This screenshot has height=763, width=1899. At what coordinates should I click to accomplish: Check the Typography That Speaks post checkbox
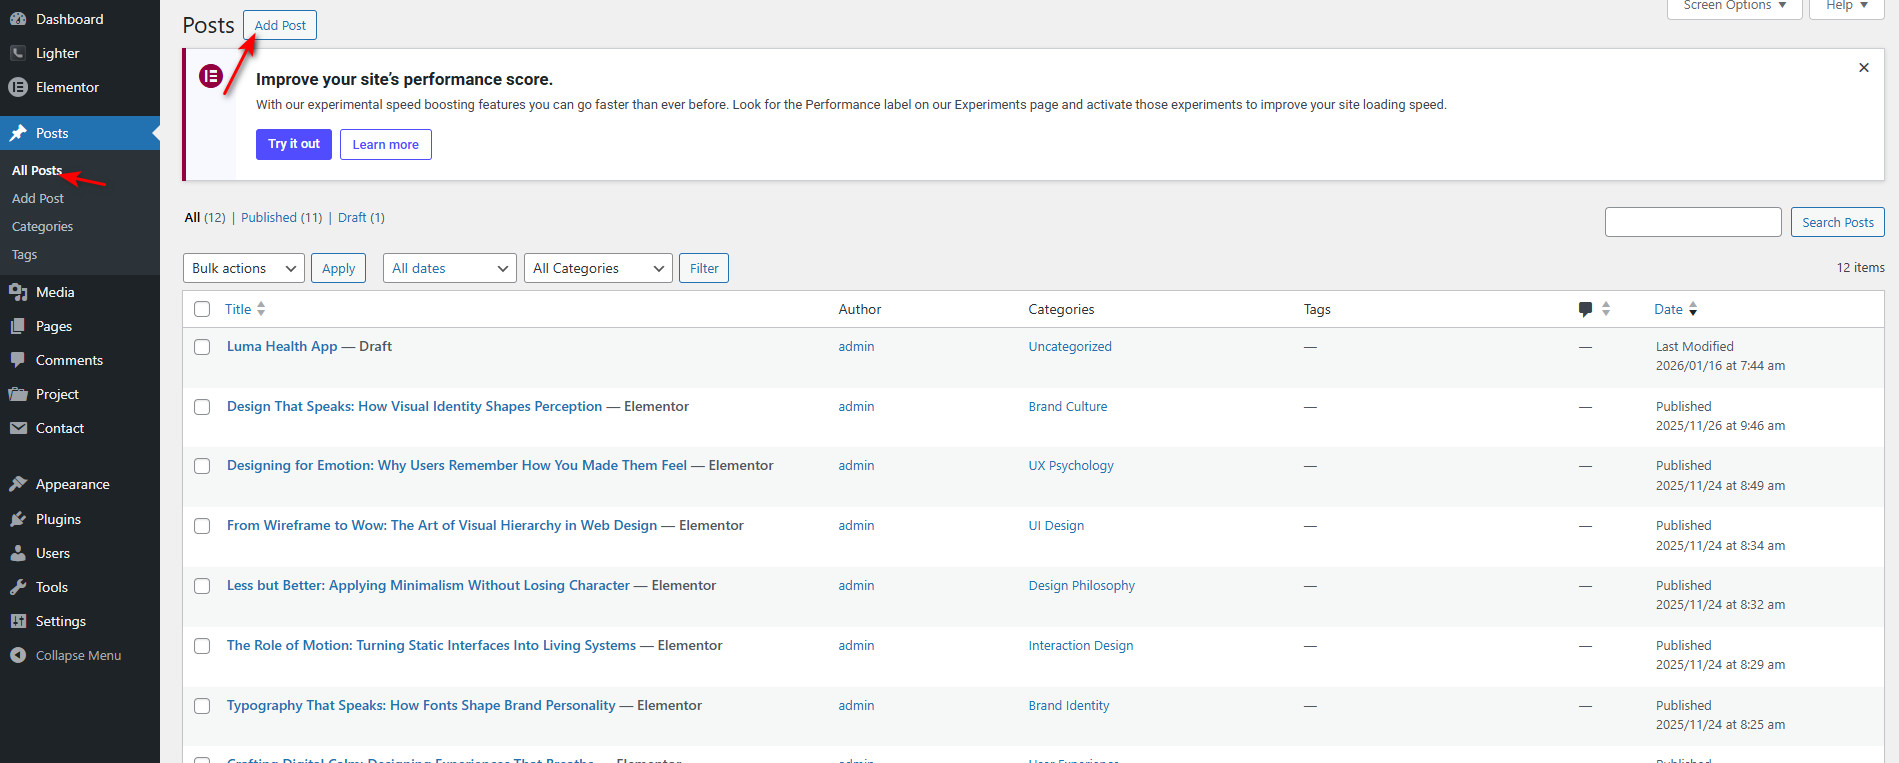(x=202, y=706)
